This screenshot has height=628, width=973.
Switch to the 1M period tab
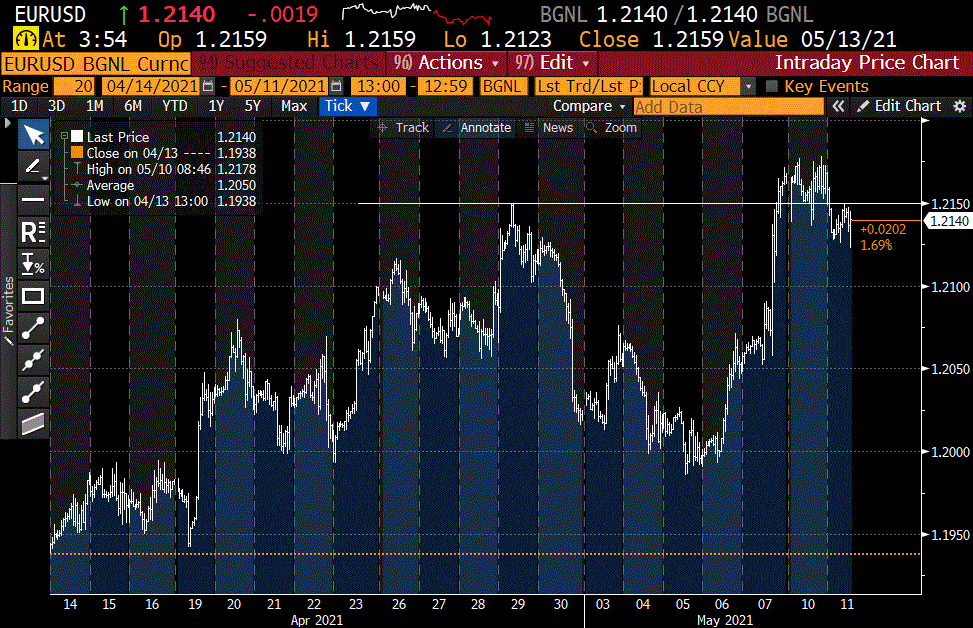95,106
